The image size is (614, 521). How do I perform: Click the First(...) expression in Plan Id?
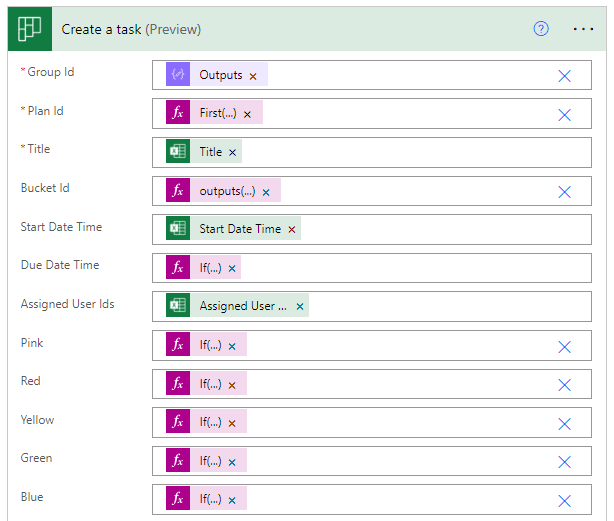pos(218,113)
